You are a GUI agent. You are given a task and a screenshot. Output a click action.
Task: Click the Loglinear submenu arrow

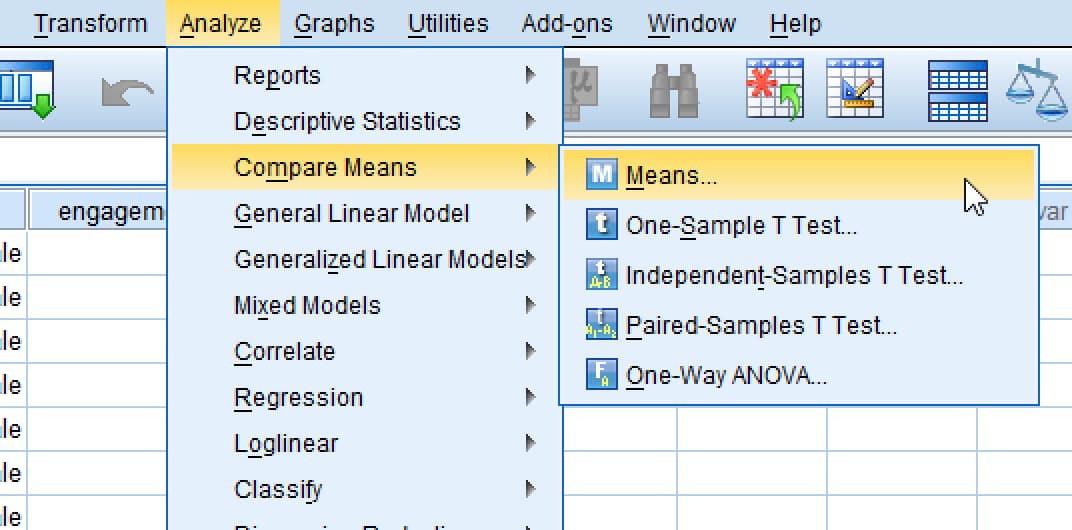click(x=530, y=444)
